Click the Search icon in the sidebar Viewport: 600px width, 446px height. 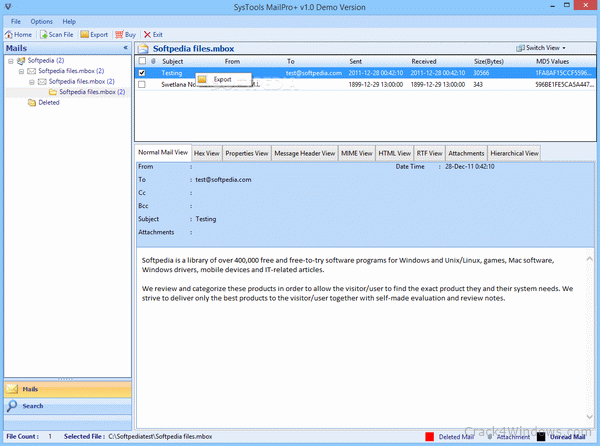[11, 406]
